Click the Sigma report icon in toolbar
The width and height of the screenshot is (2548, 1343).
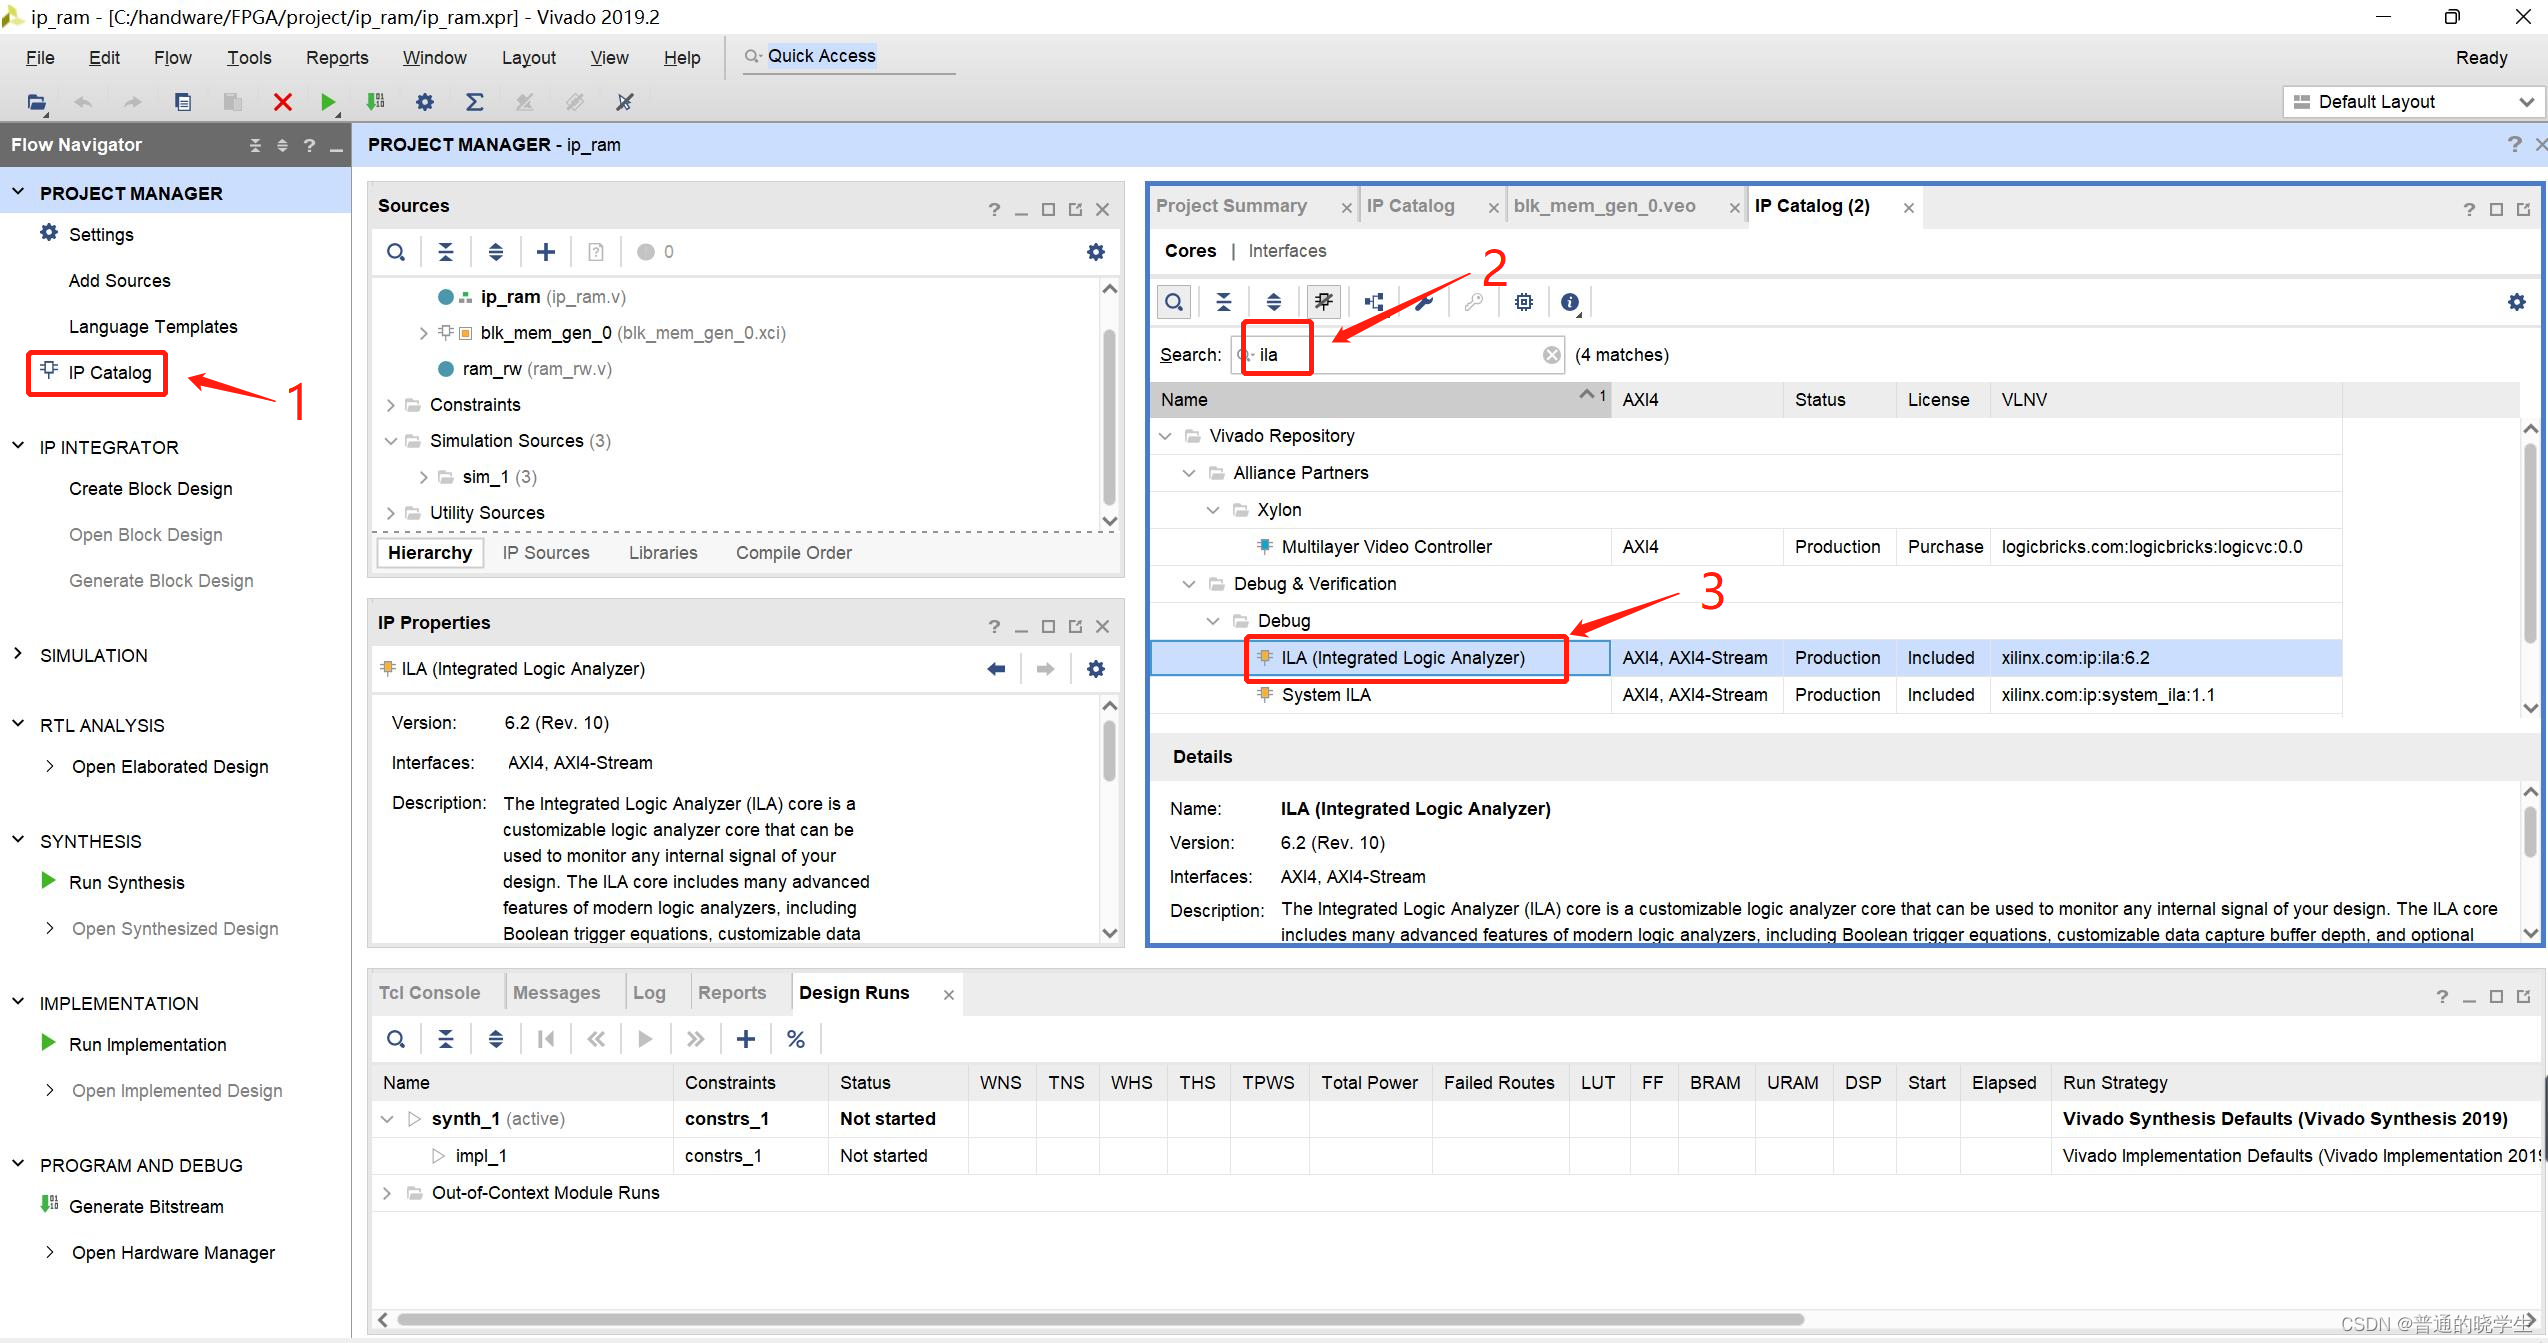click(475, 102)
